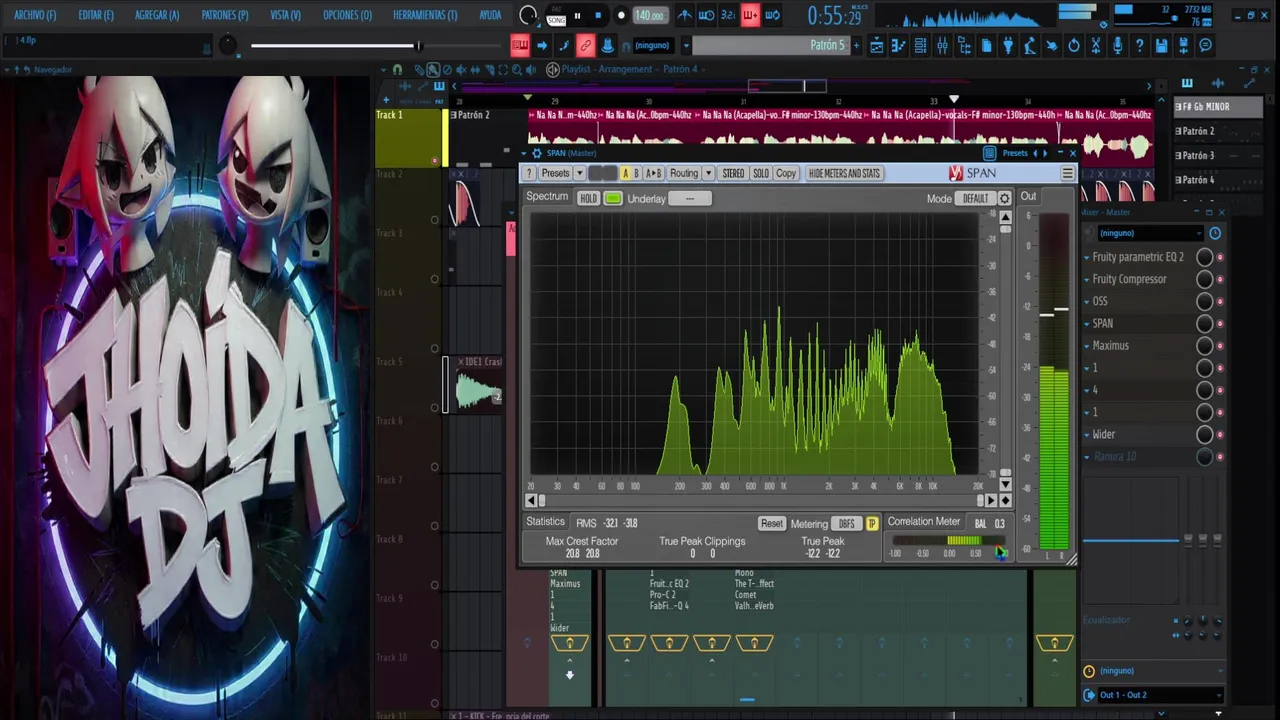Screen dimensions: 1280x720
Task: Open the Underlay selector
Action: pyautogui.click(x=690, y=198)
